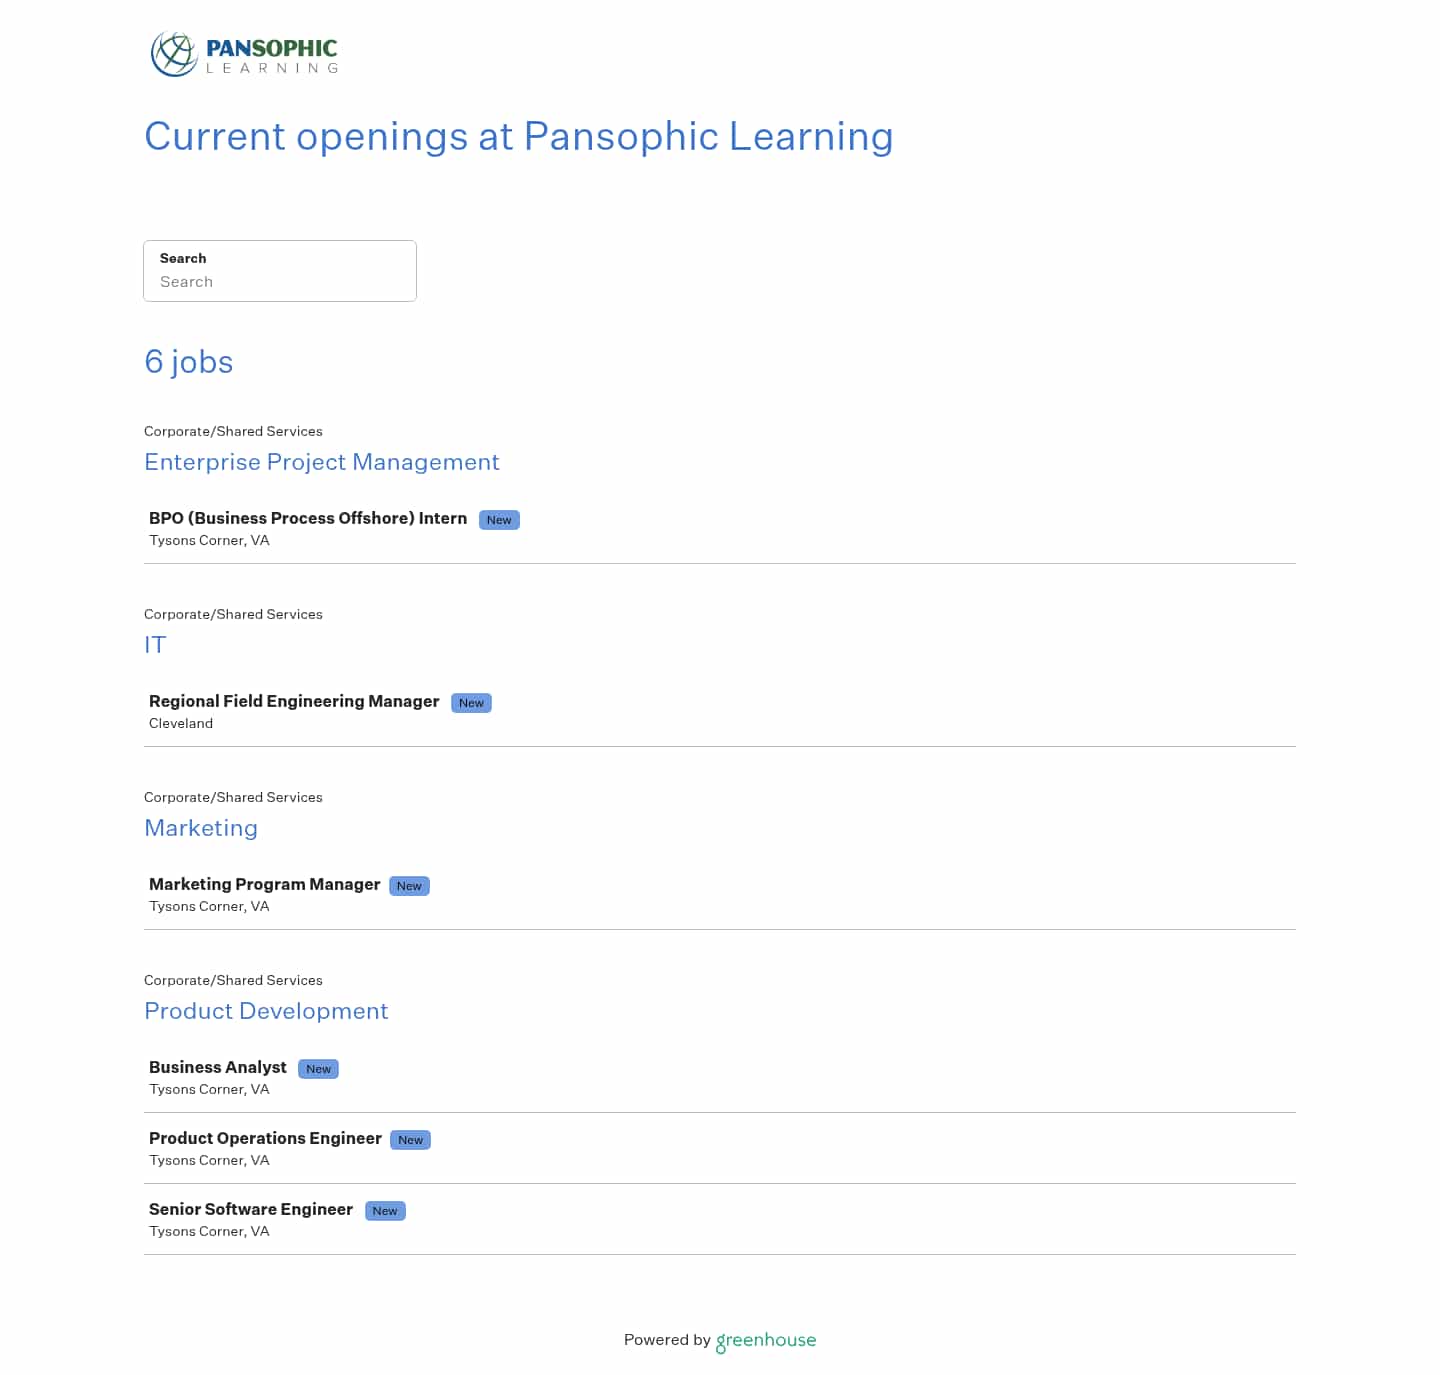Open the Product Development department link
Viewport: 1440px width, 1375px height.
point(266,1011)
